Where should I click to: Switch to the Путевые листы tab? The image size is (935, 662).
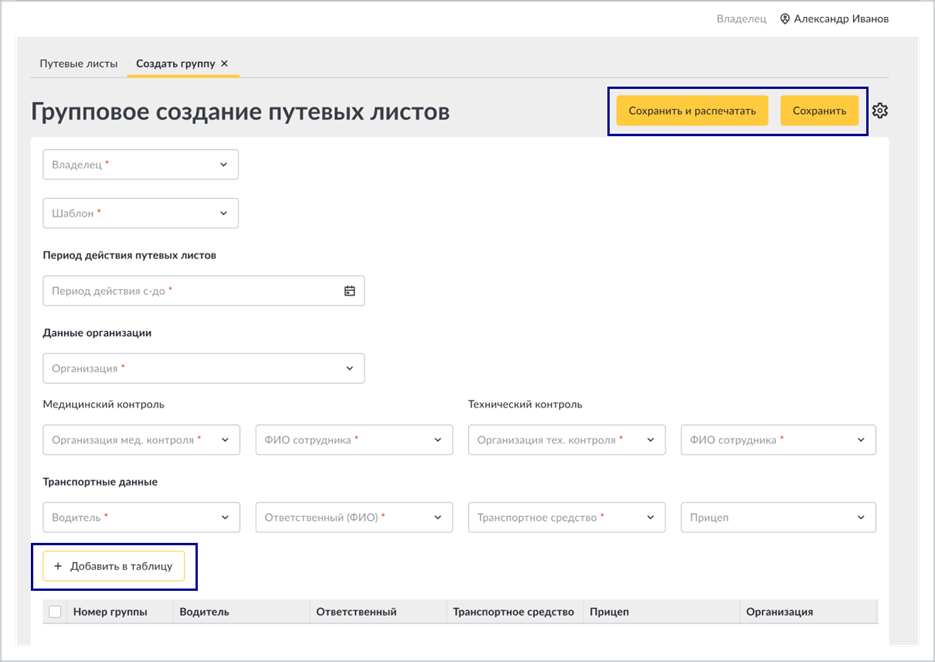click(x=79, y=64)
